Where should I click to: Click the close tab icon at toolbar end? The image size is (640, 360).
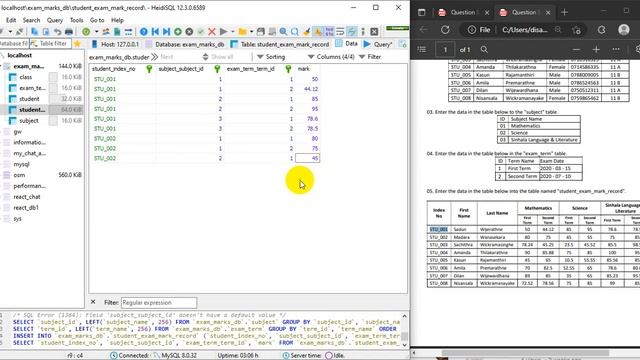tap(374, 31)
